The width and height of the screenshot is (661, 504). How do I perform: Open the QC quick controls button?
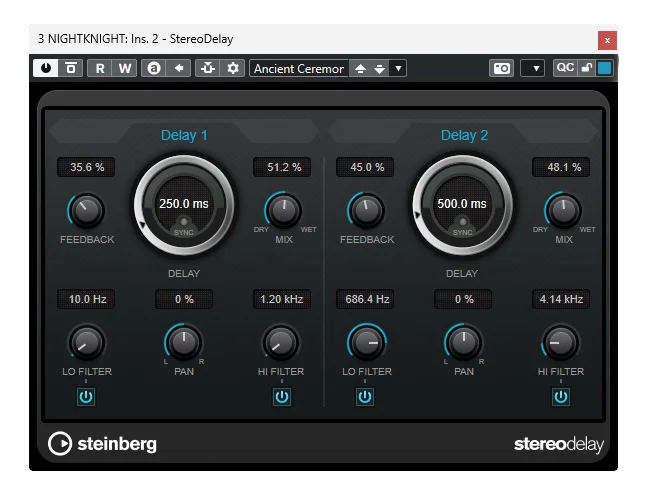tap(565, 68)
